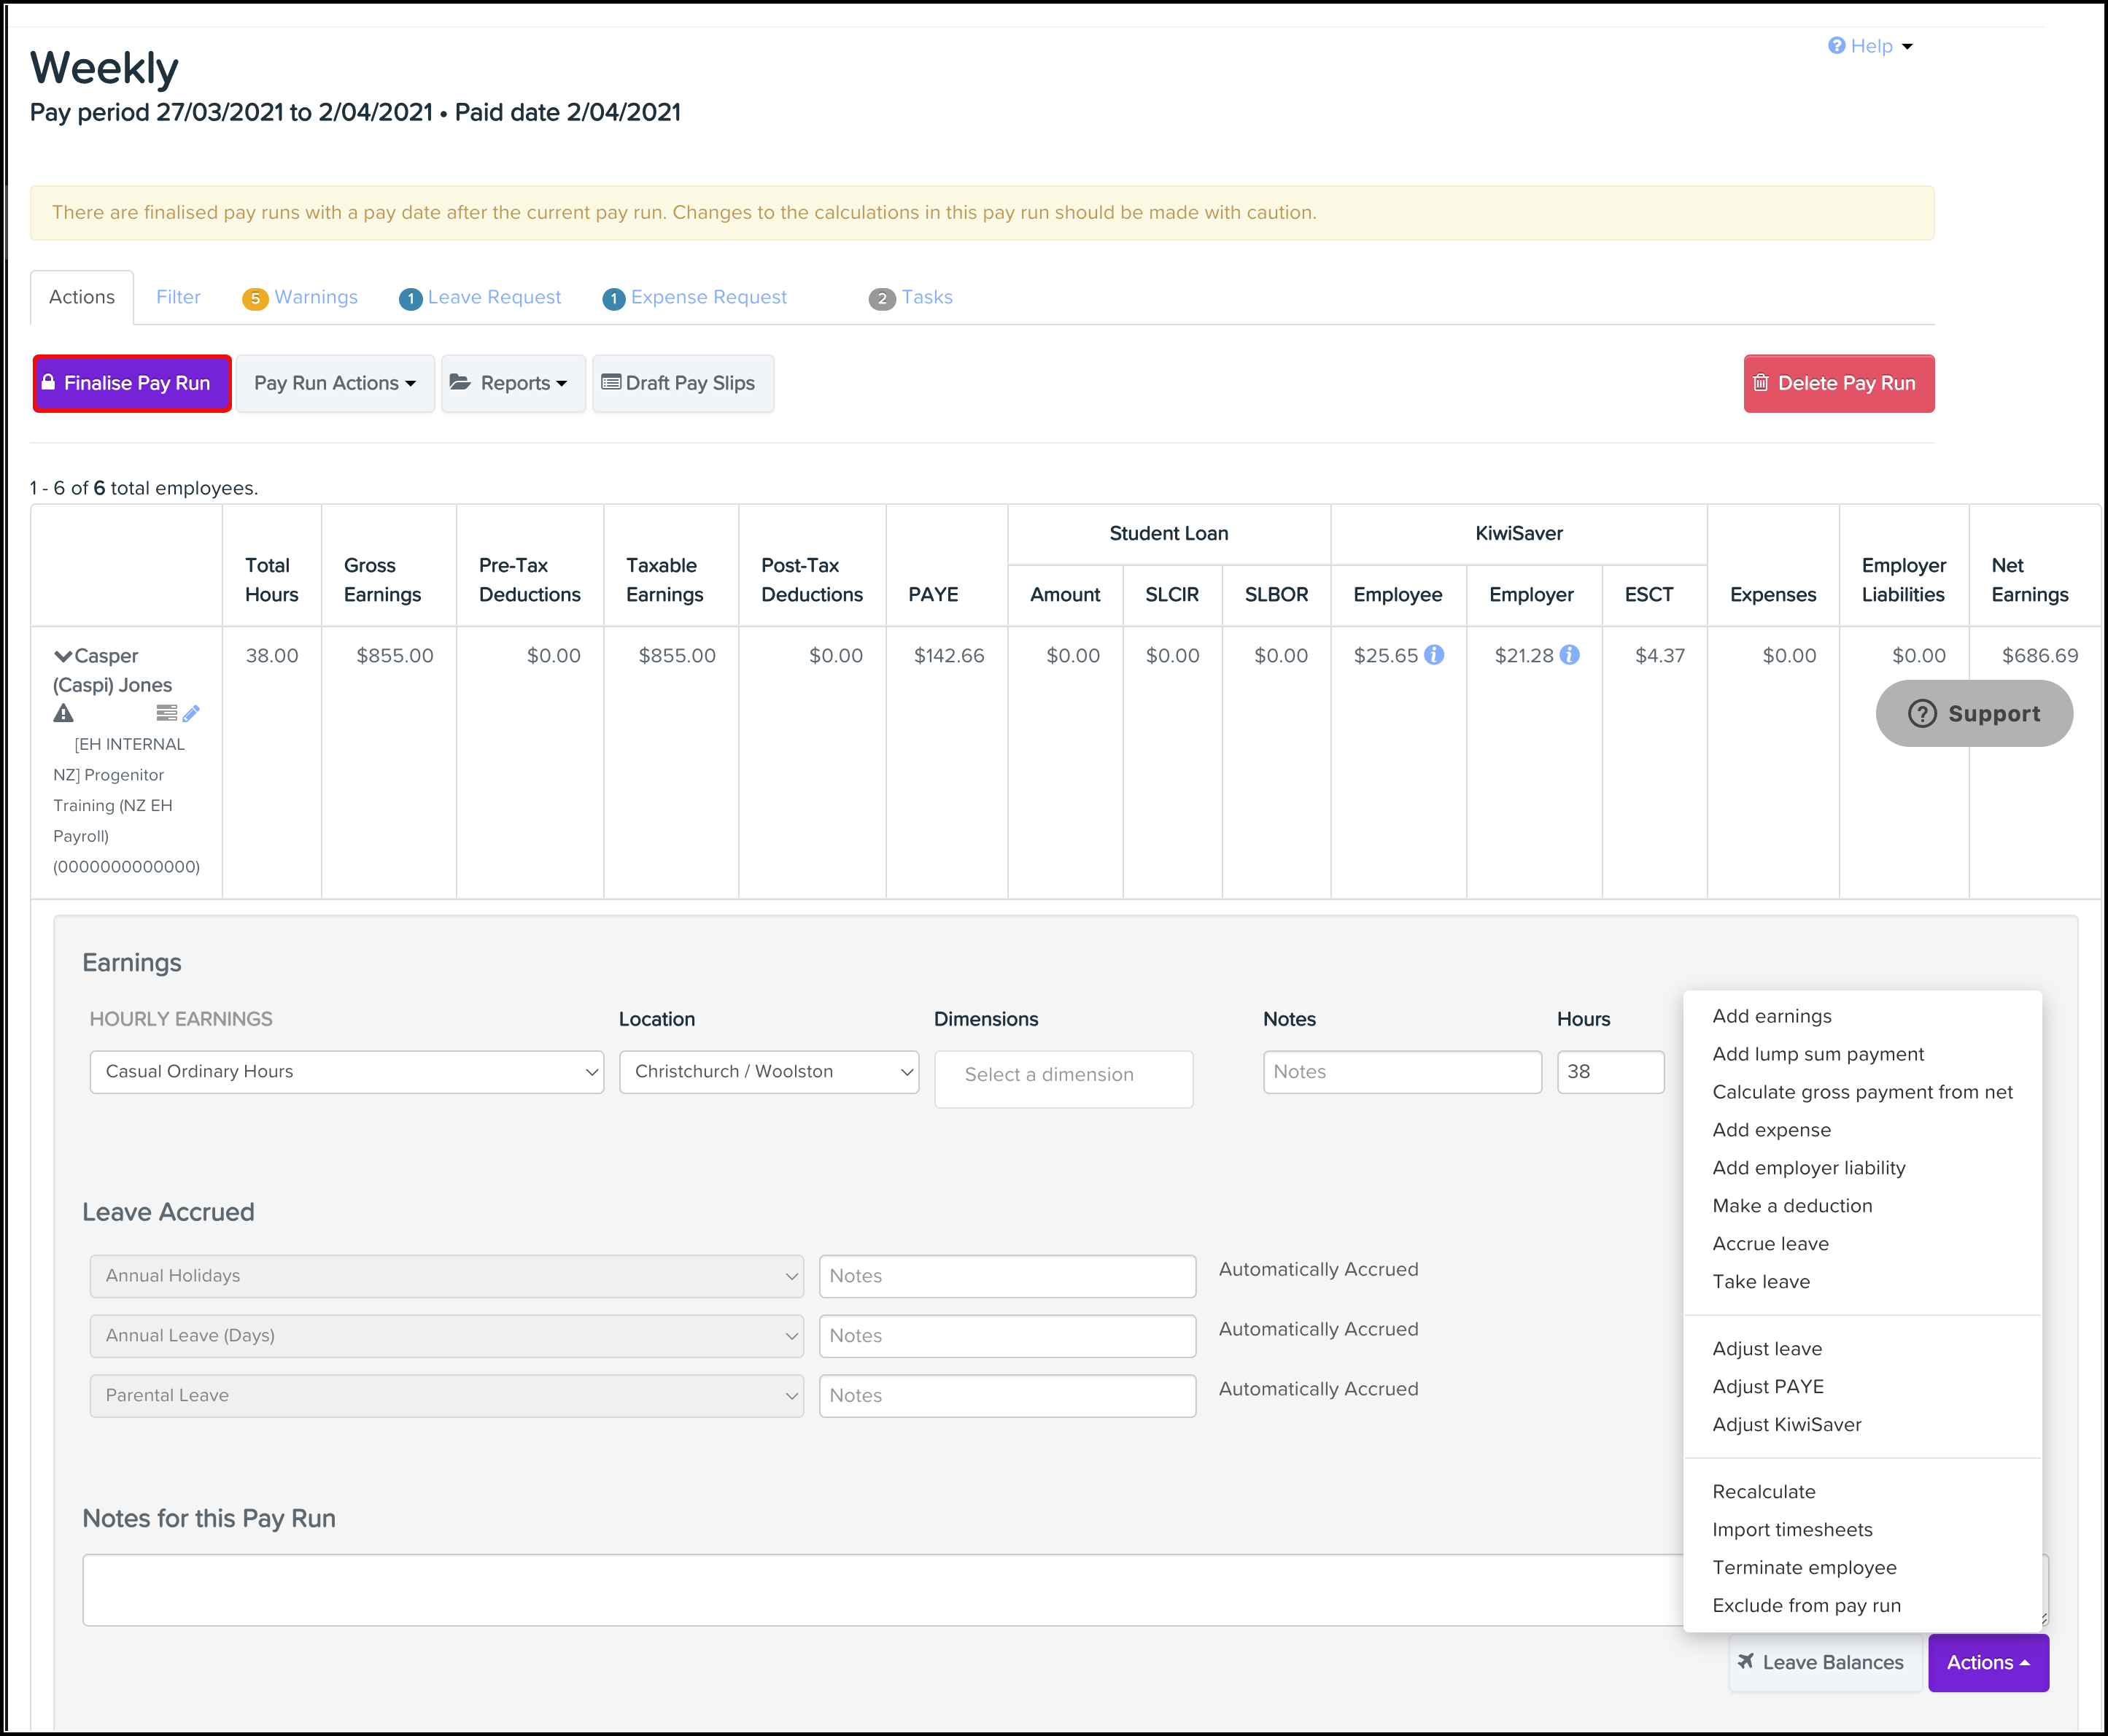Click the Hours input field showing 38
Screen dimensions: 2108x1736
[x=1609, y=1072]
